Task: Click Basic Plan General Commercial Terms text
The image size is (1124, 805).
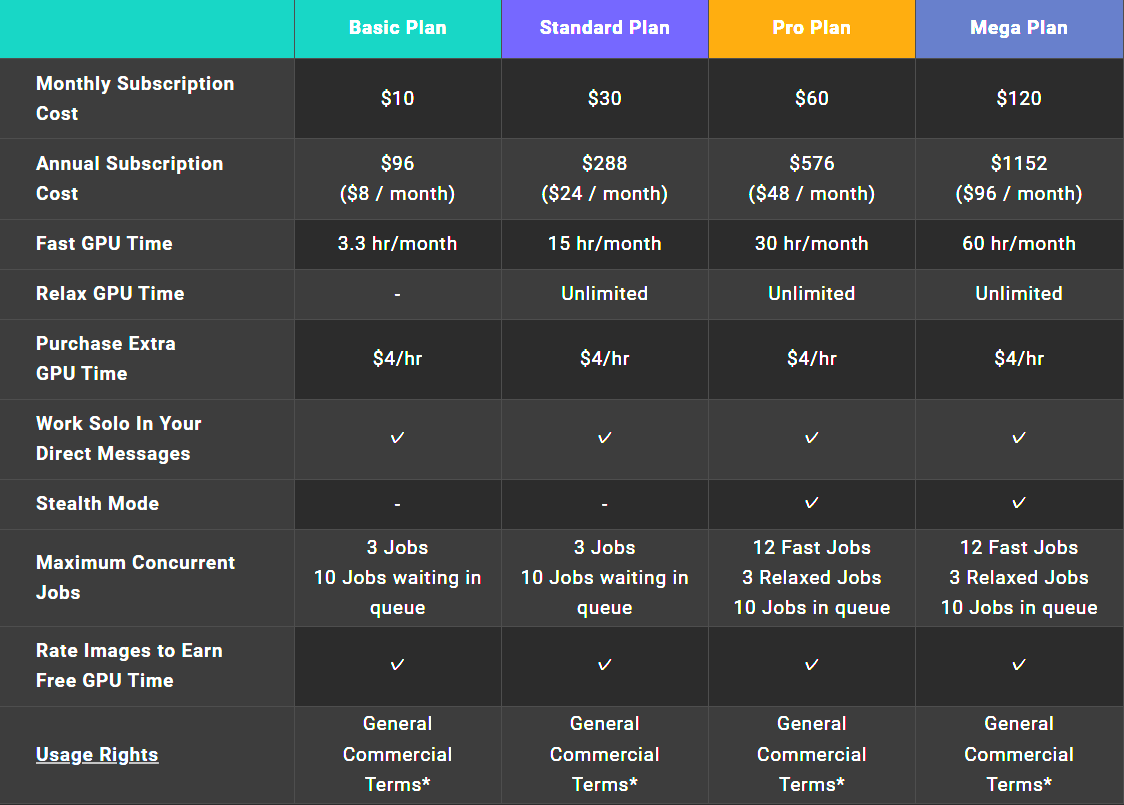Action: (x=397, y=754)
